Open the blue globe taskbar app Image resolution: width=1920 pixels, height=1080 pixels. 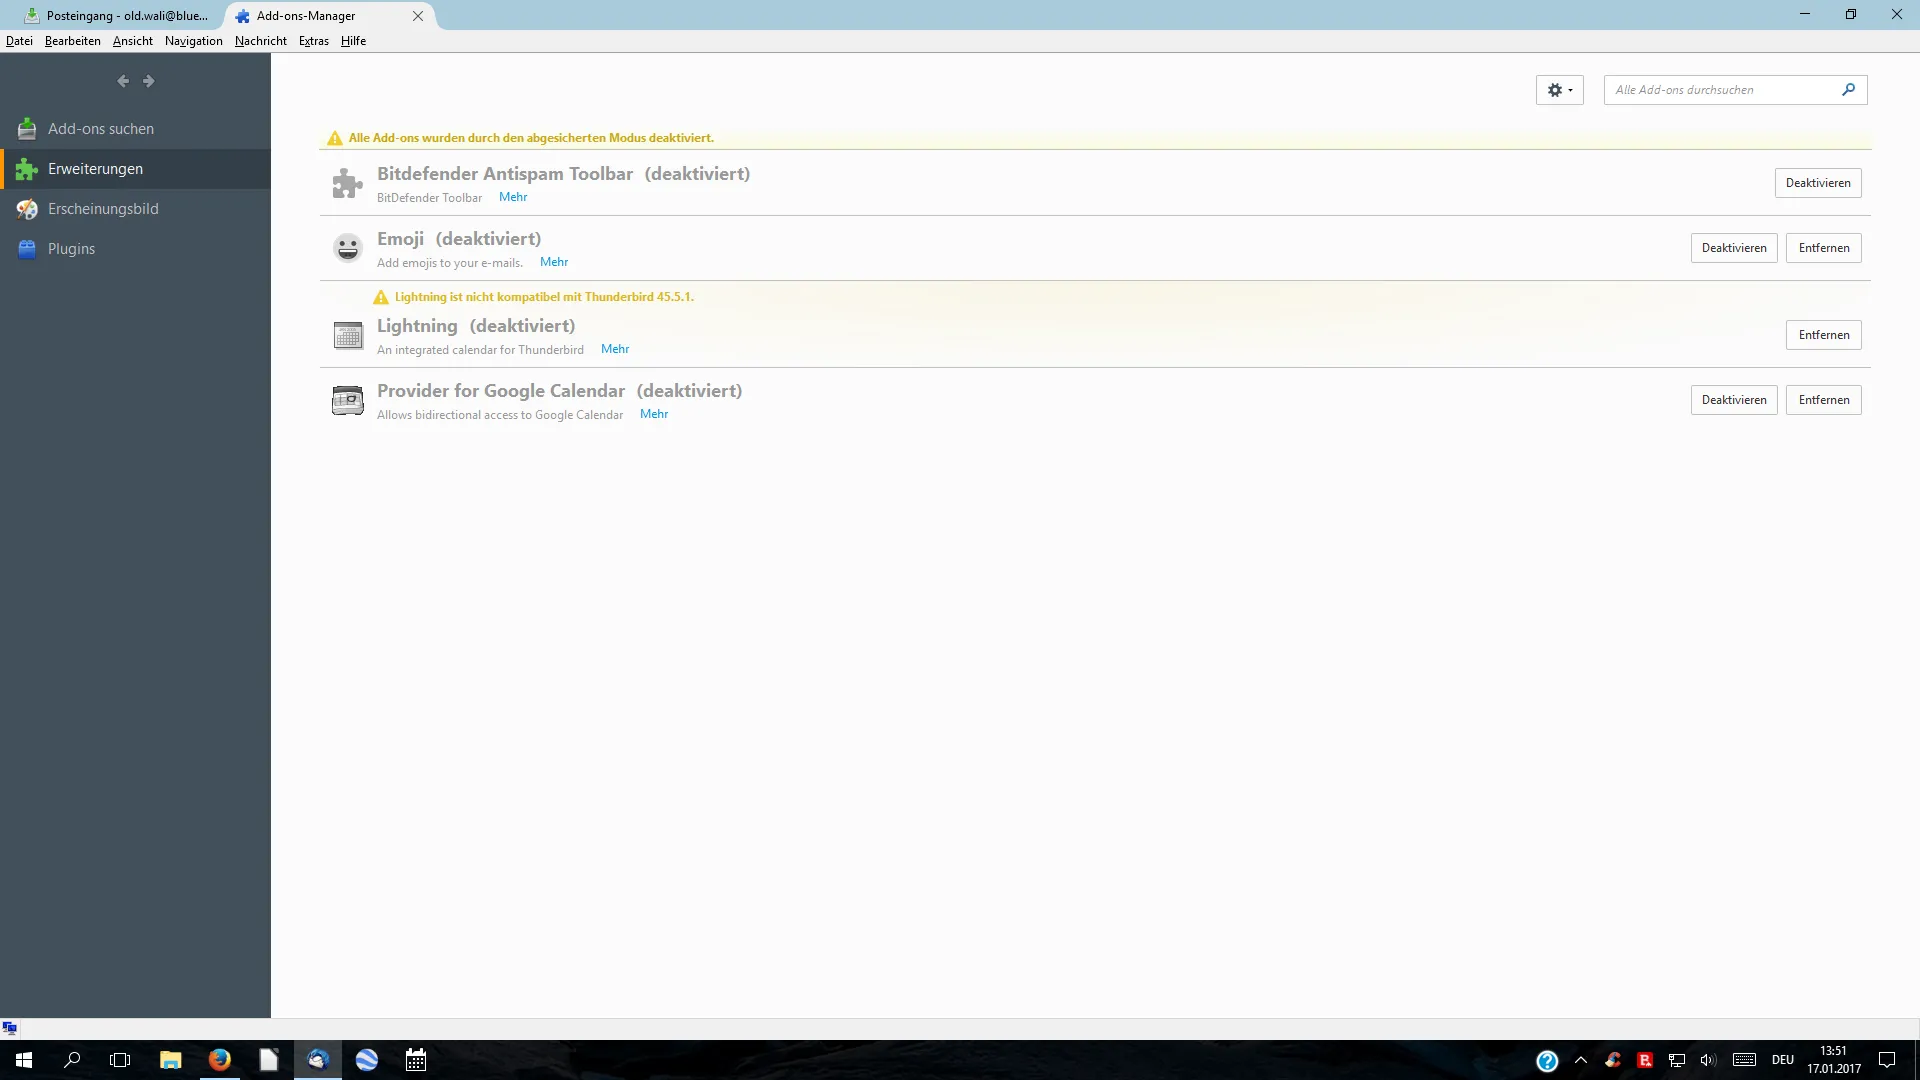click(x=367, y=1060)
